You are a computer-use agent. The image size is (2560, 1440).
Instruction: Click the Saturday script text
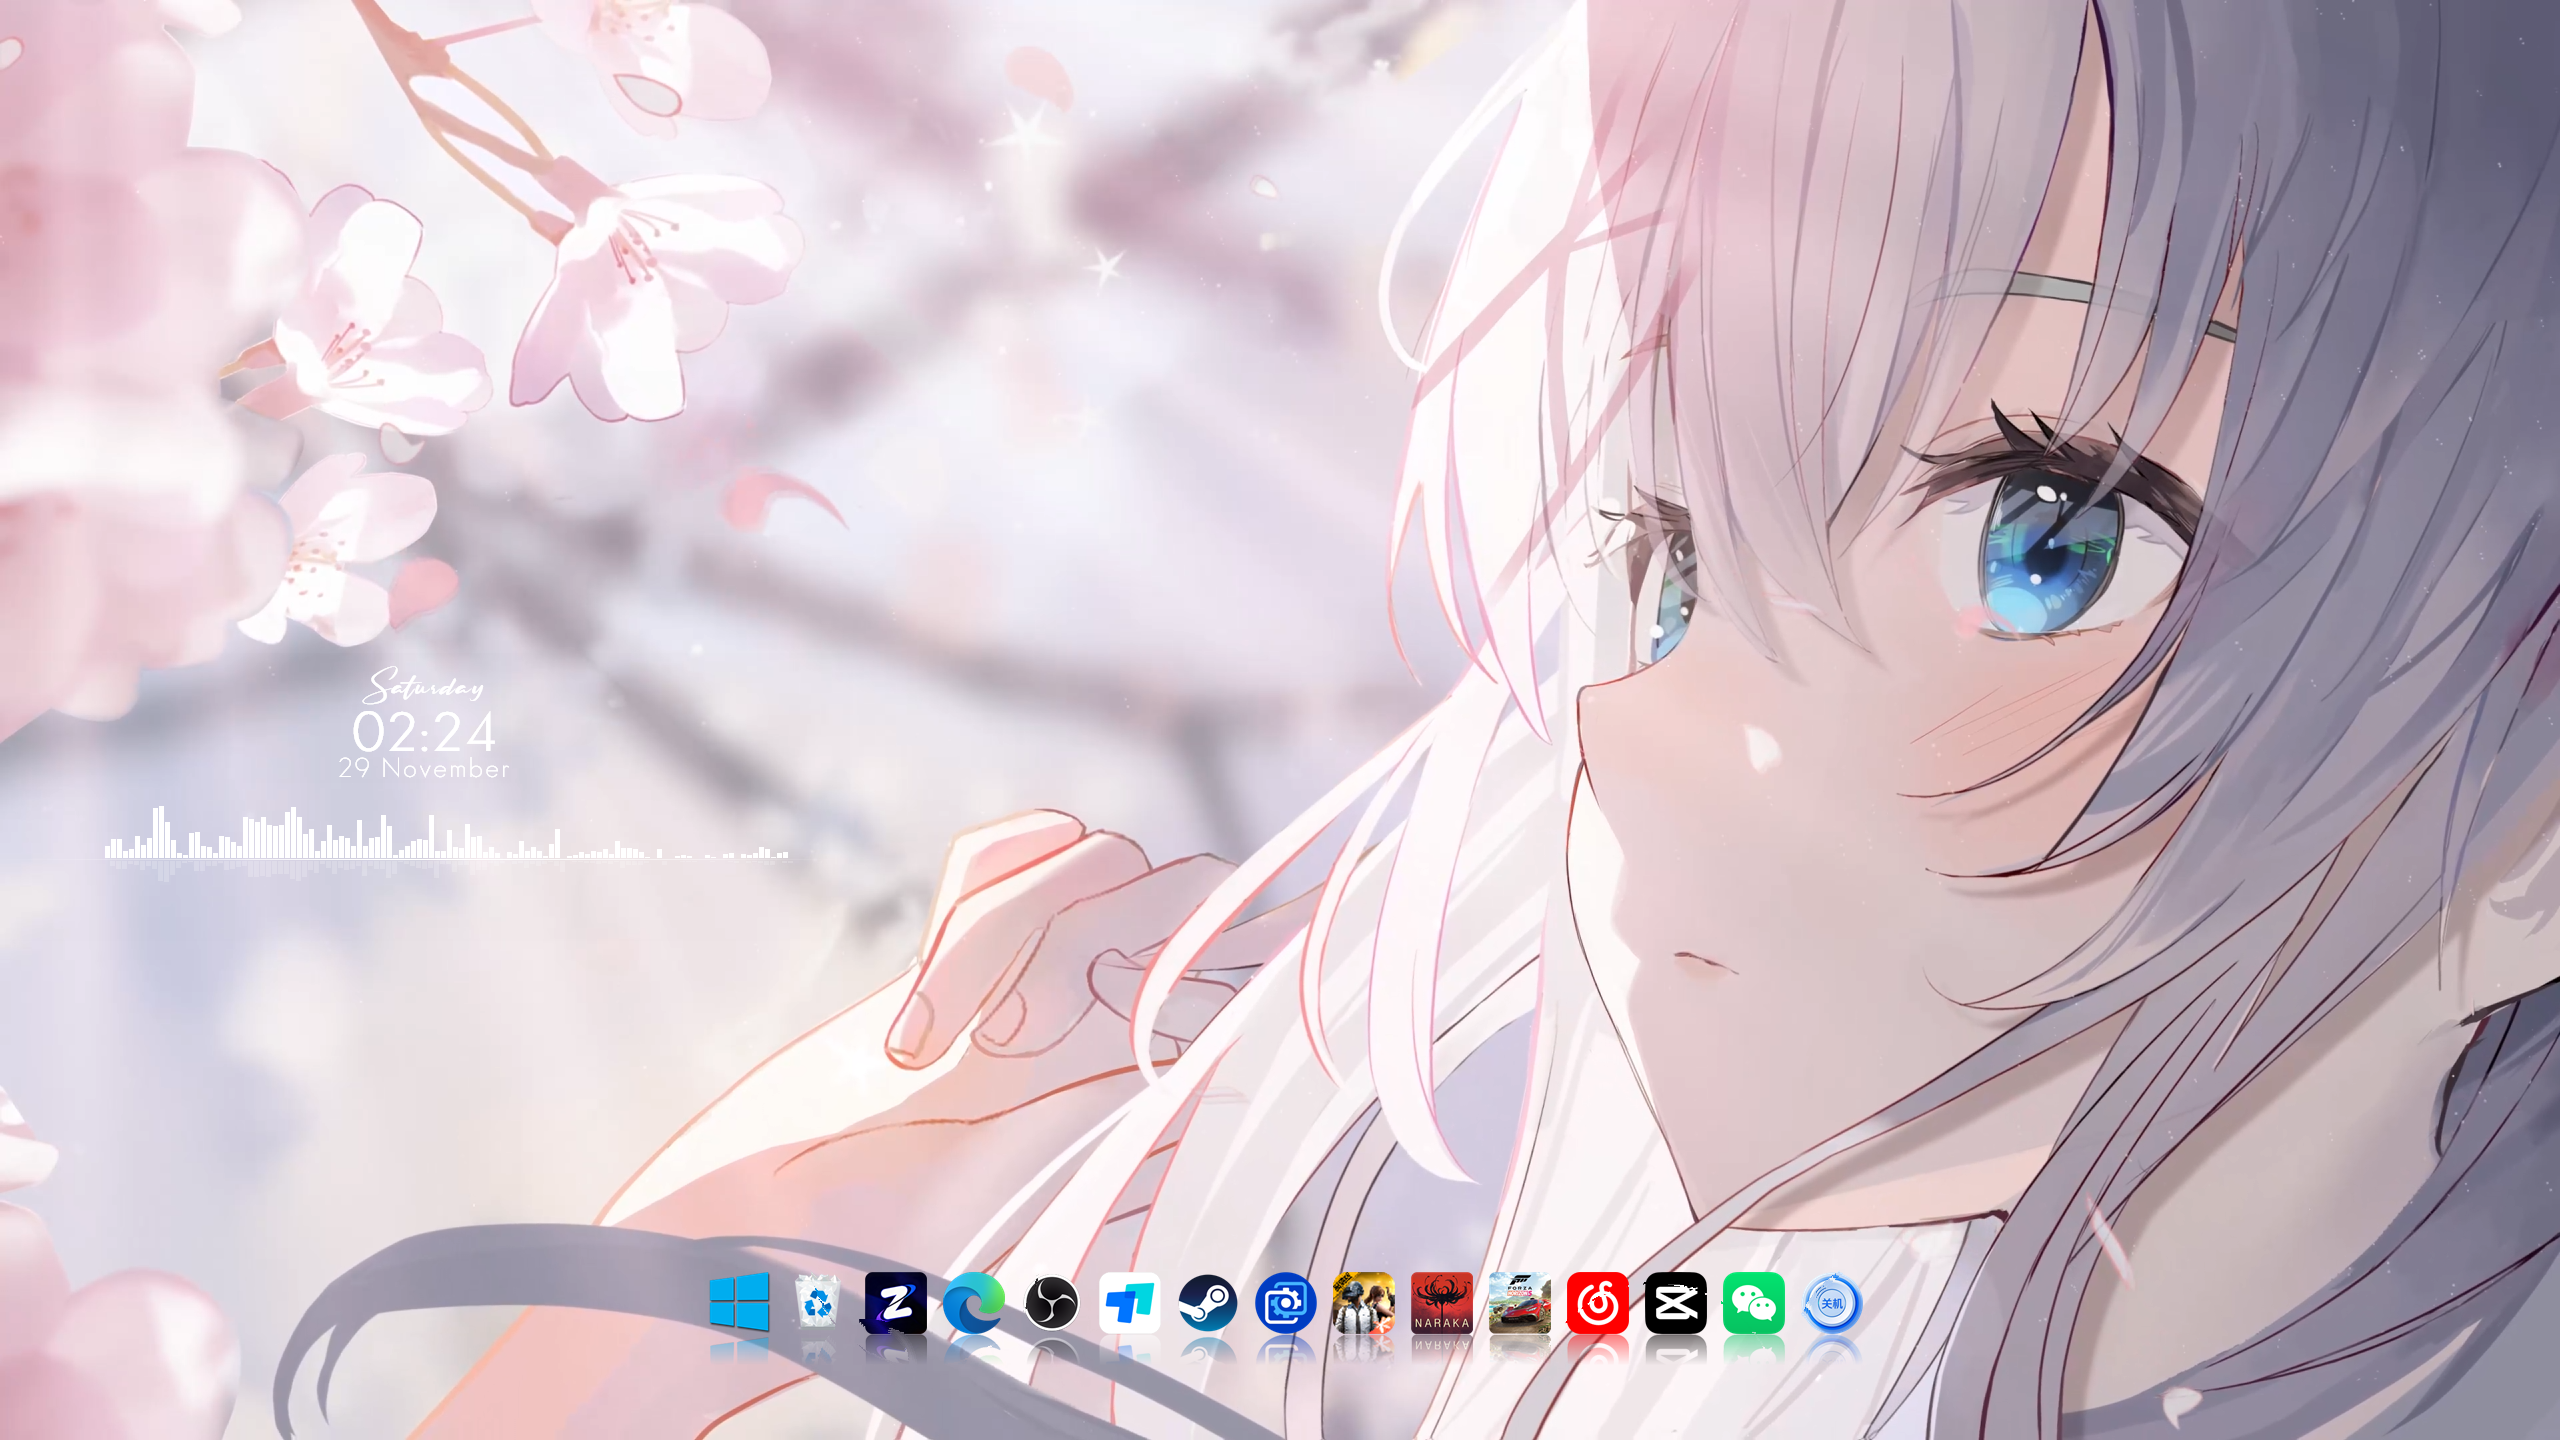point(424,687)
